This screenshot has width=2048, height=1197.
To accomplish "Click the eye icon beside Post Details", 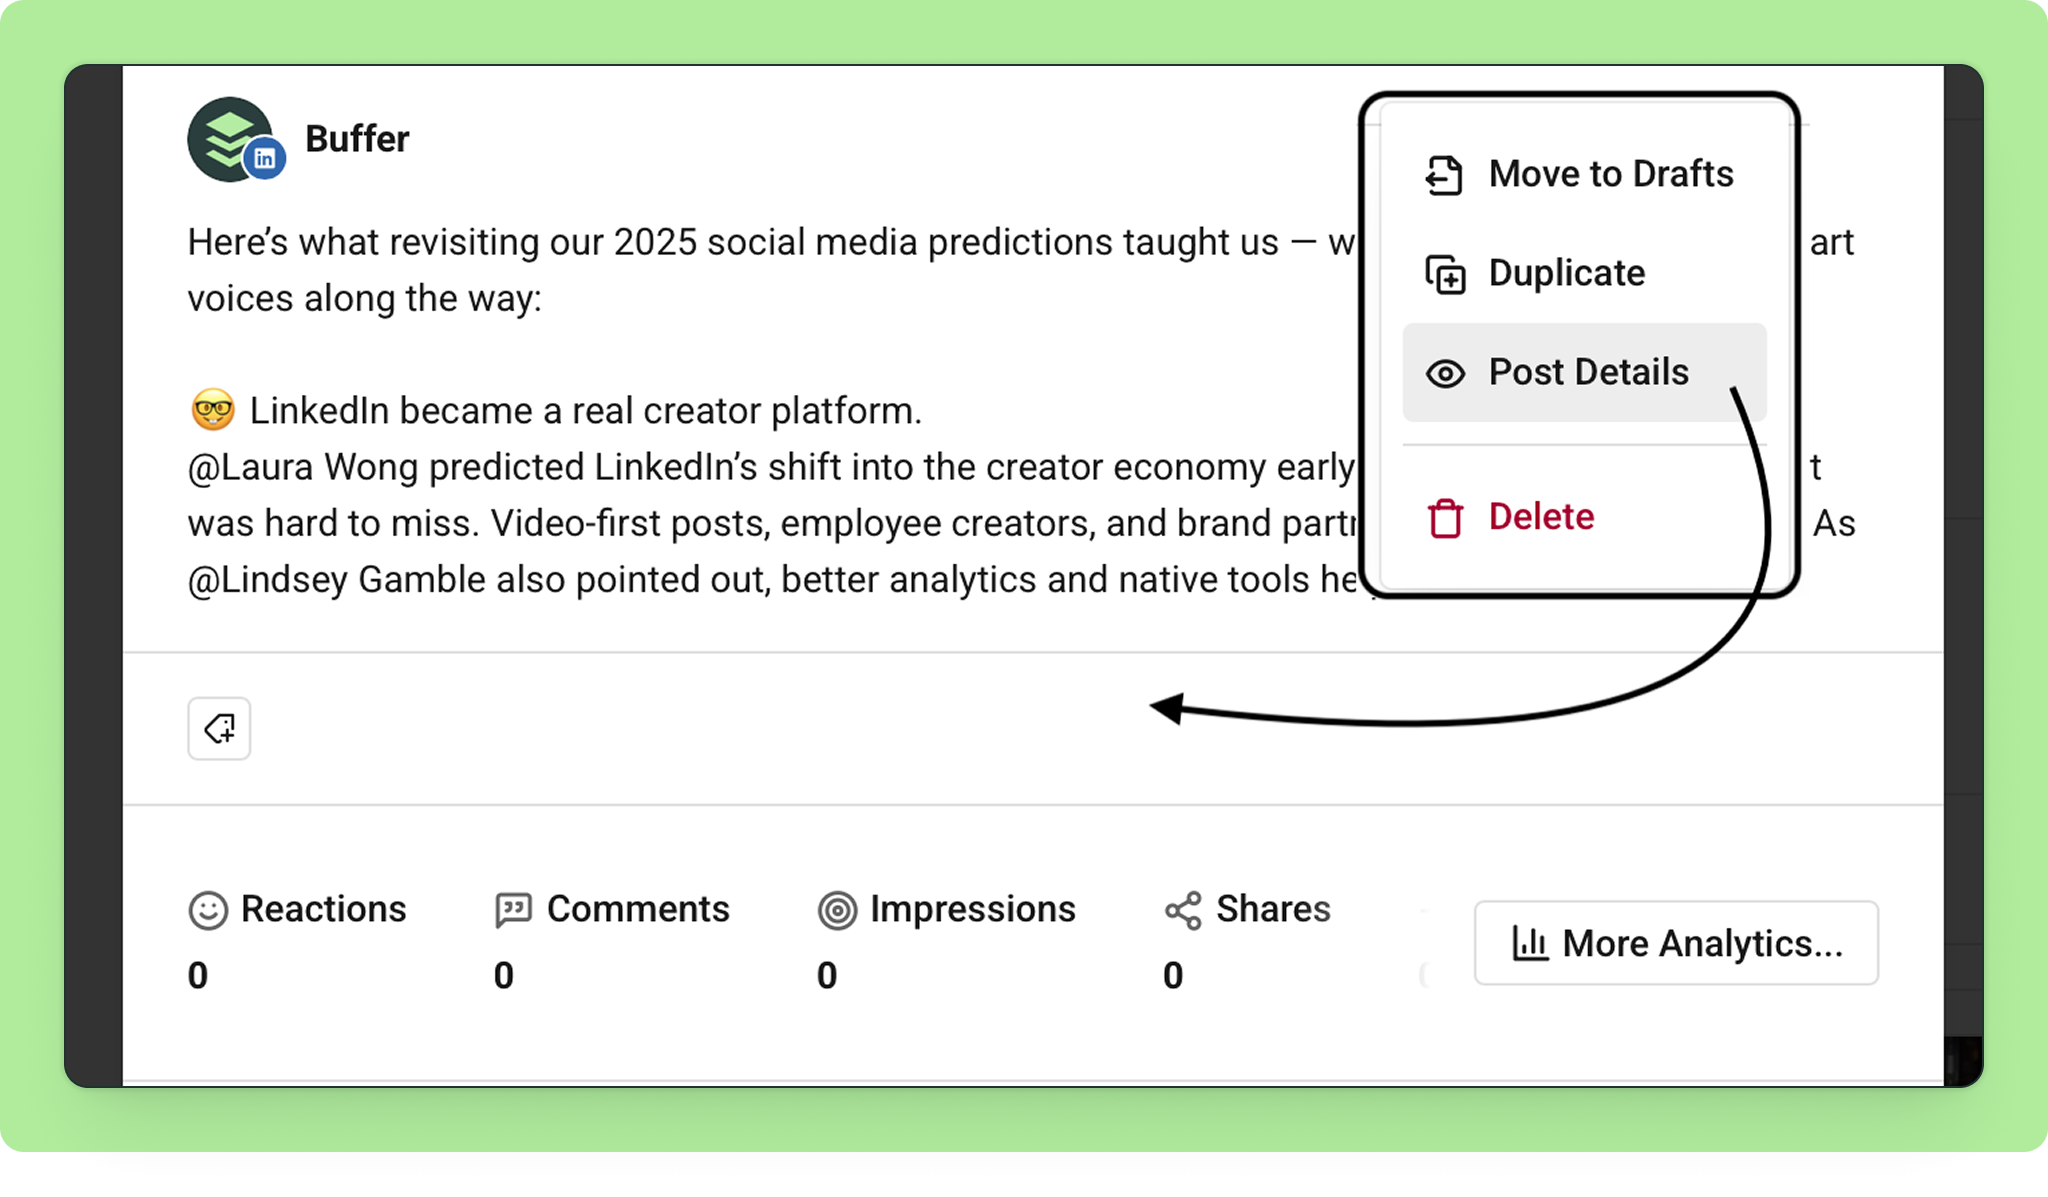I will [x=1445, y=373].
